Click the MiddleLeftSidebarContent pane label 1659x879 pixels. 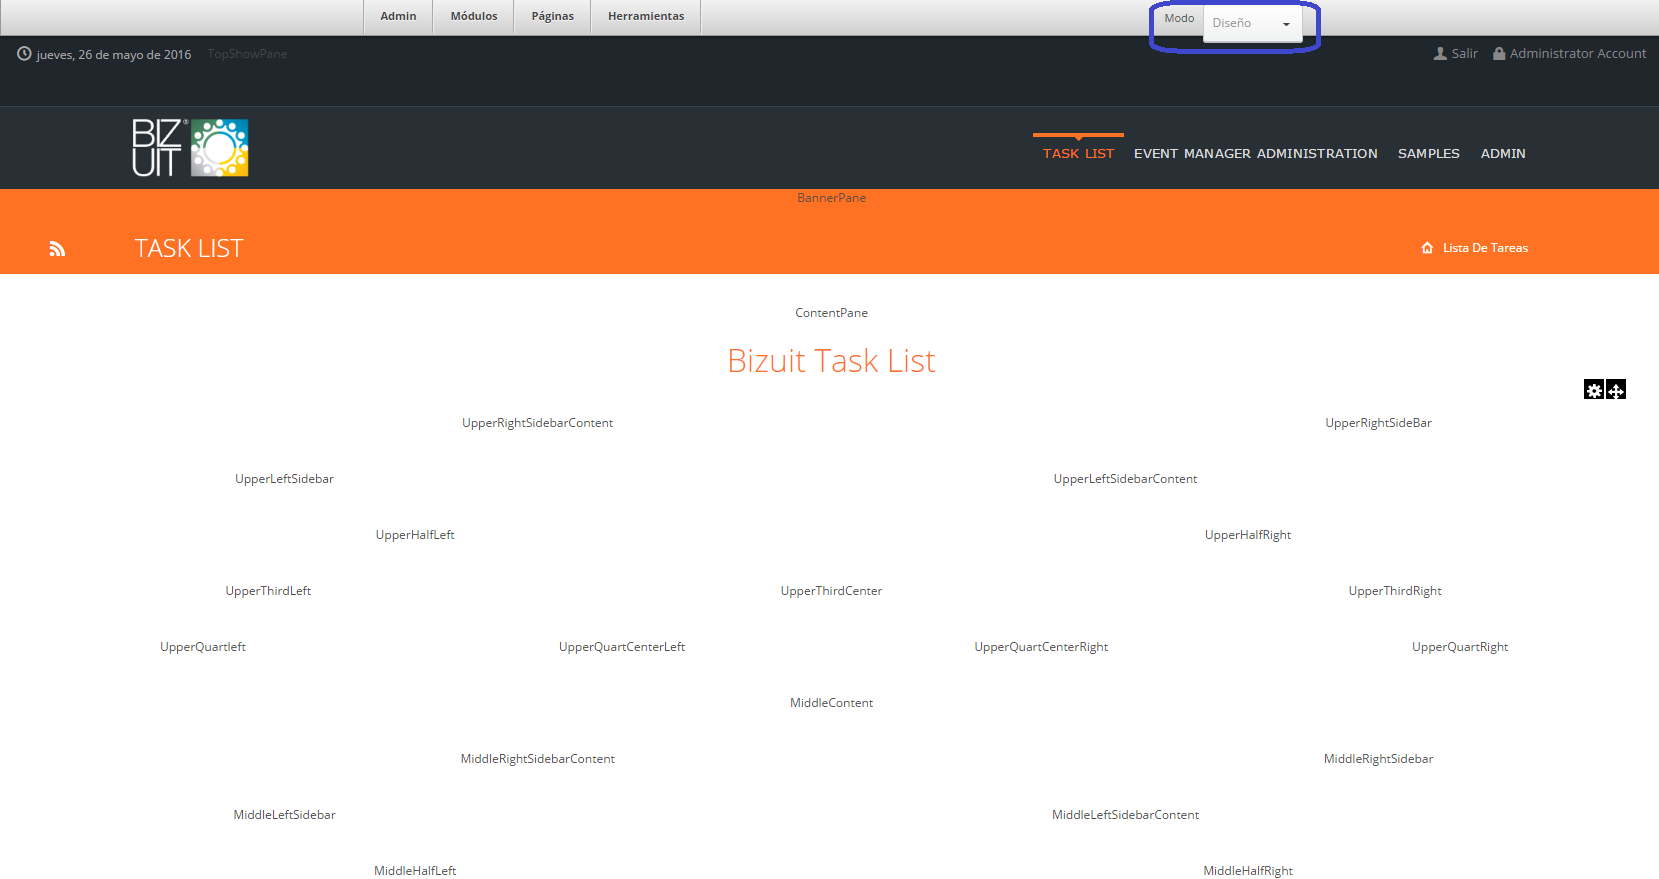point(1125,815)
